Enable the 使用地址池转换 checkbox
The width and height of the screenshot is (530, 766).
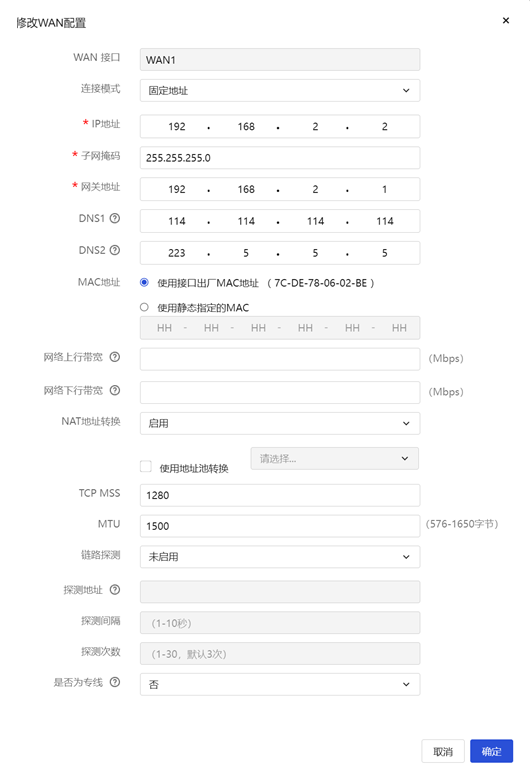click(x=146, y=466)
